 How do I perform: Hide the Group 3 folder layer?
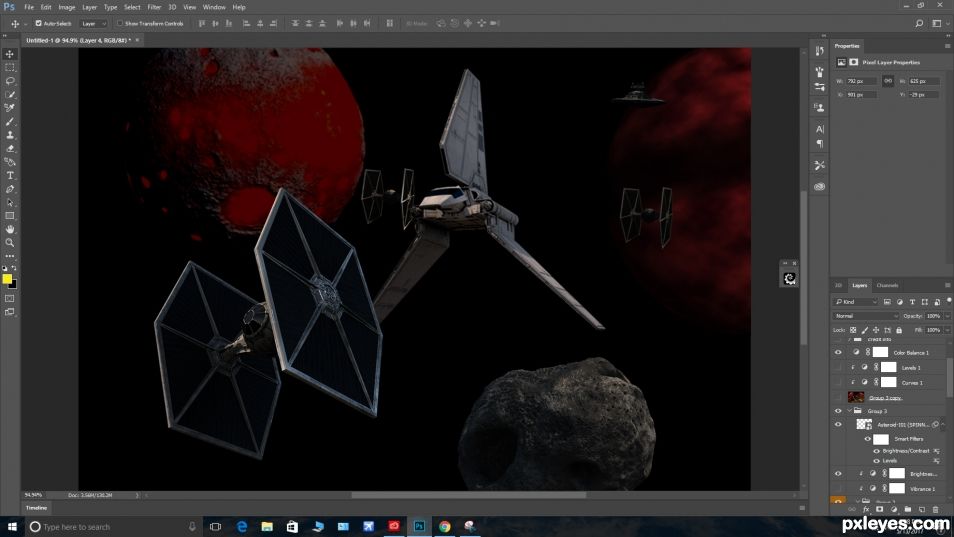pos(838,411)
